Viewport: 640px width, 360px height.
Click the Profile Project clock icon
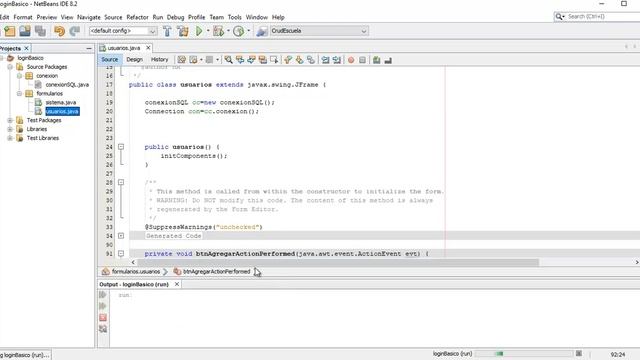pos(238,31)
